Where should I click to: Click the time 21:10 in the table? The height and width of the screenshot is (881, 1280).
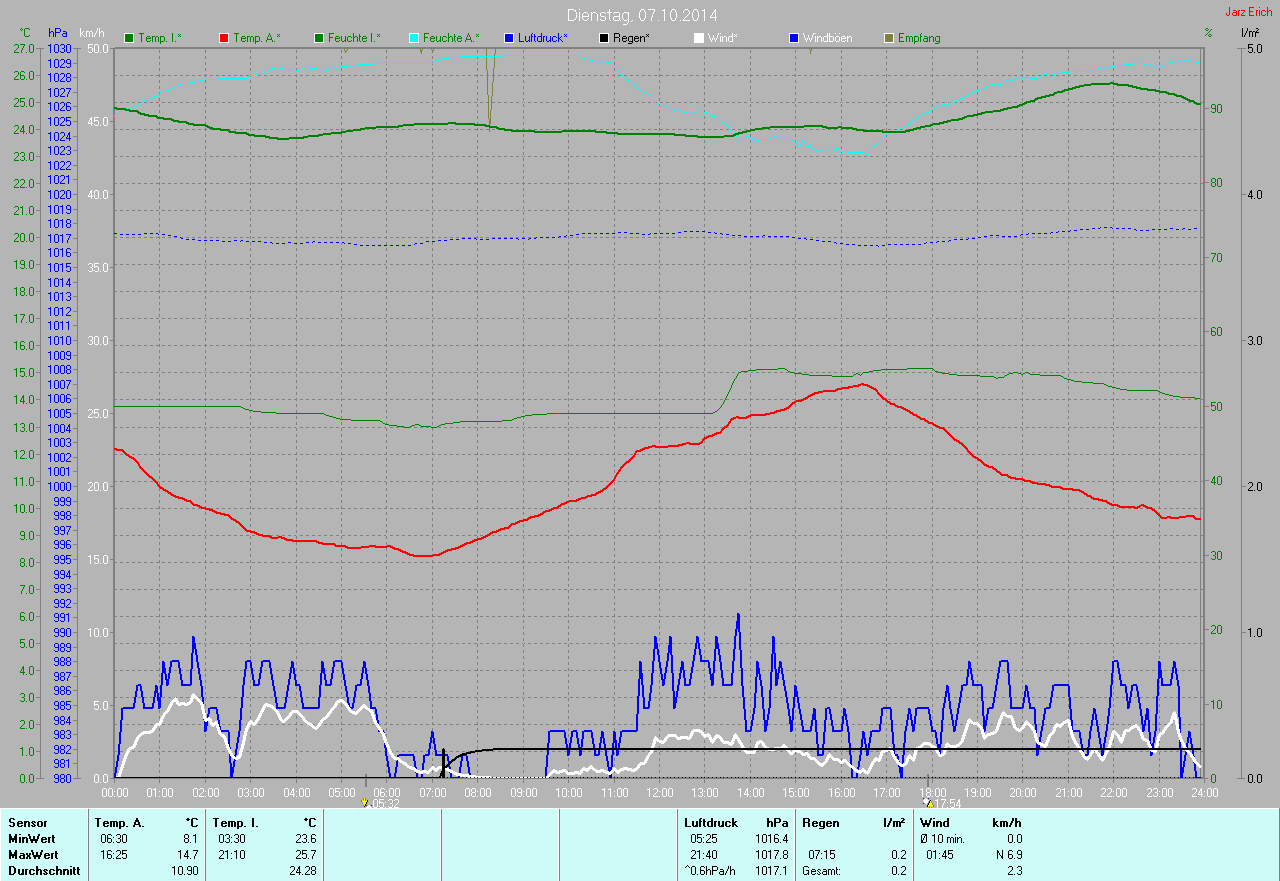(x=232, y=855)
